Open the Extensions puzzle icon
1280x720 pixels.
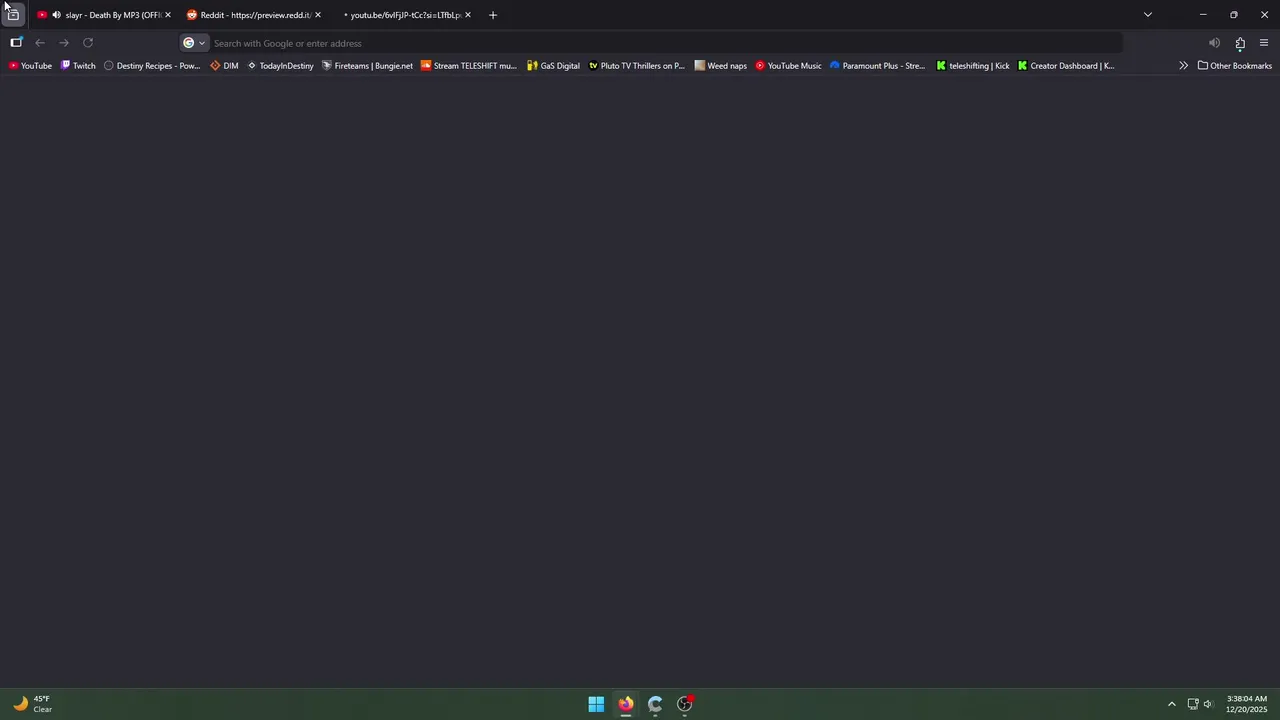[x=1240, y=43]
